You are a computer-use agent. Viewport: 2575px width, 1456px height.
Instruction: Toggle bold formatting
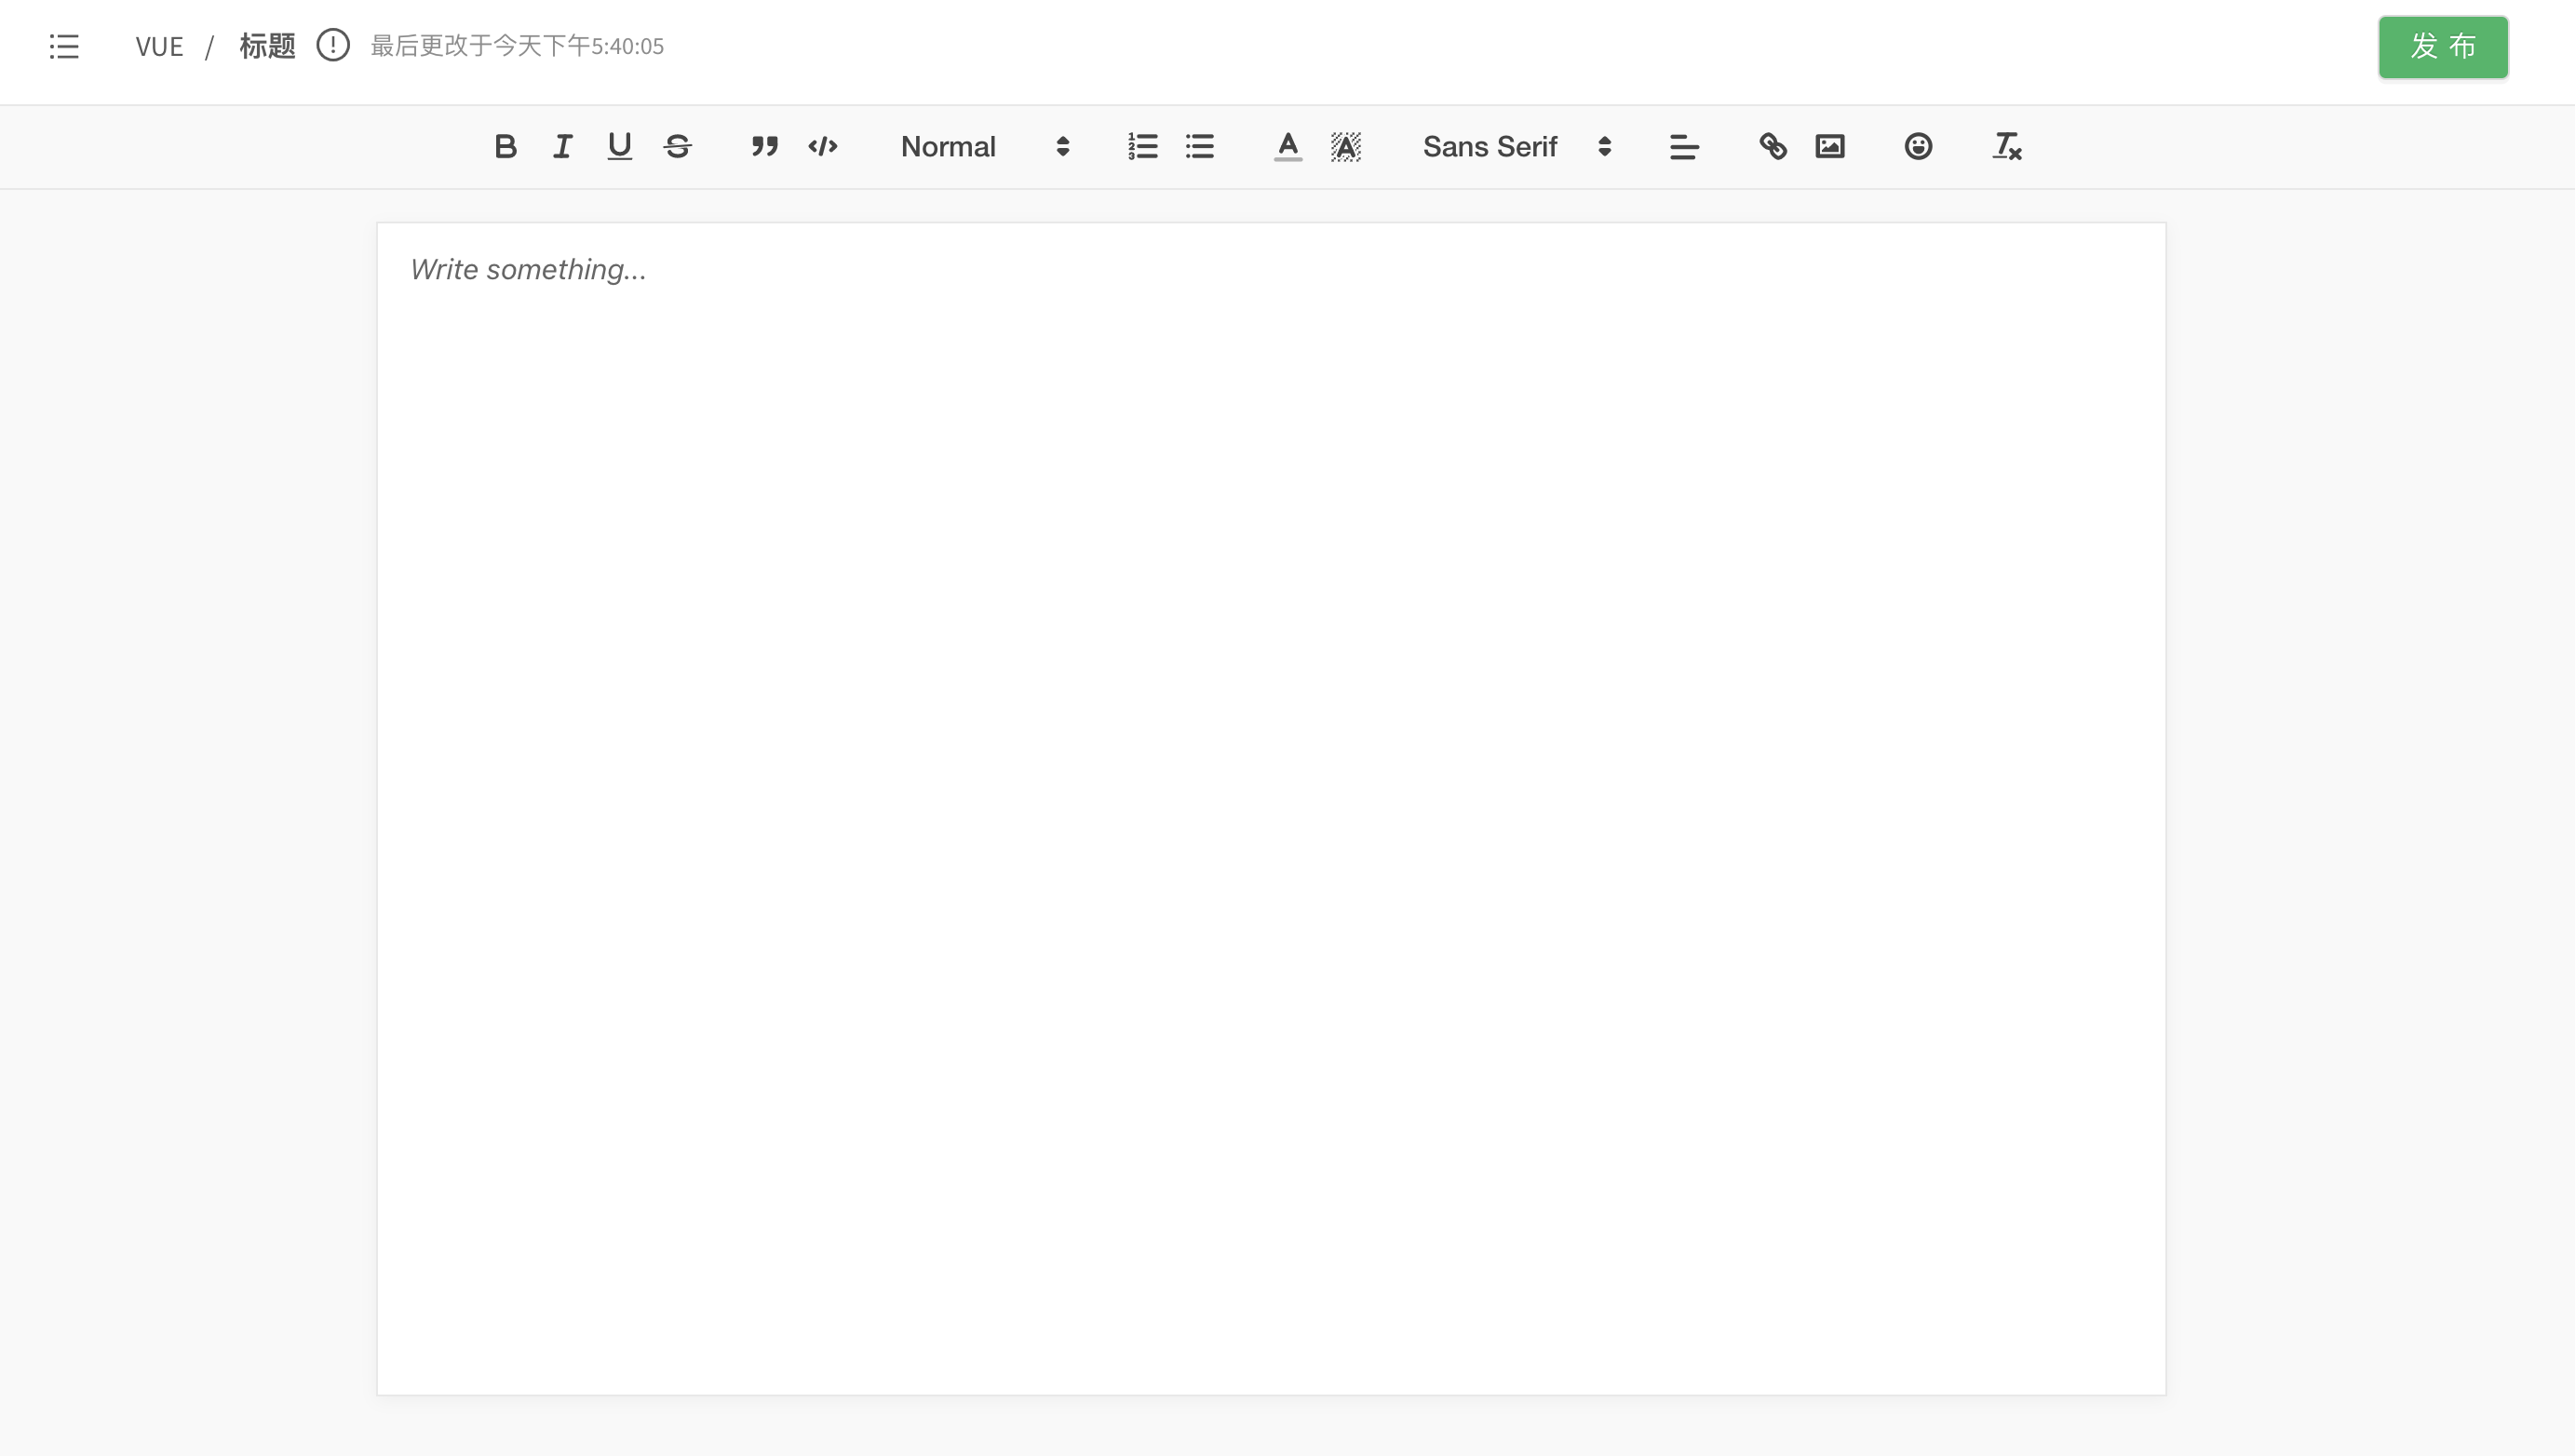tap(505, 147)
